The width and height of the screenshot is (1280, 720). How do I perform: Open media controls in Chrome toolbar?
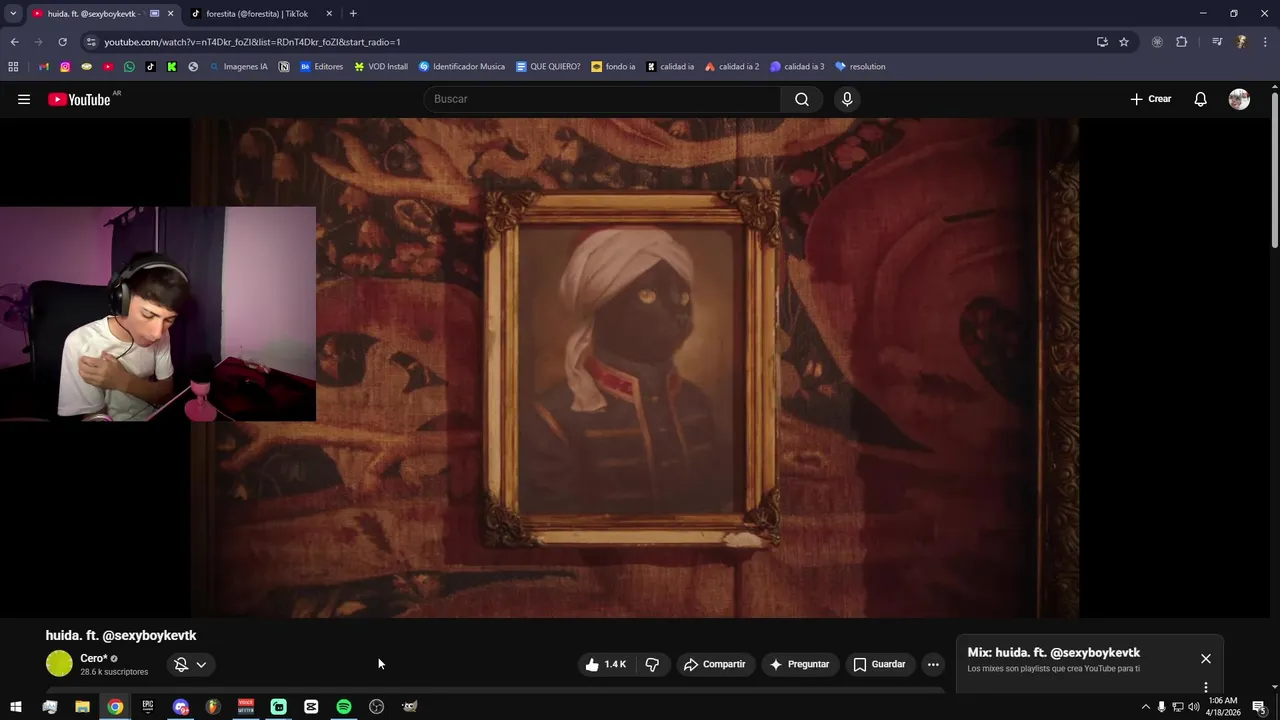tap(1217, 42)
